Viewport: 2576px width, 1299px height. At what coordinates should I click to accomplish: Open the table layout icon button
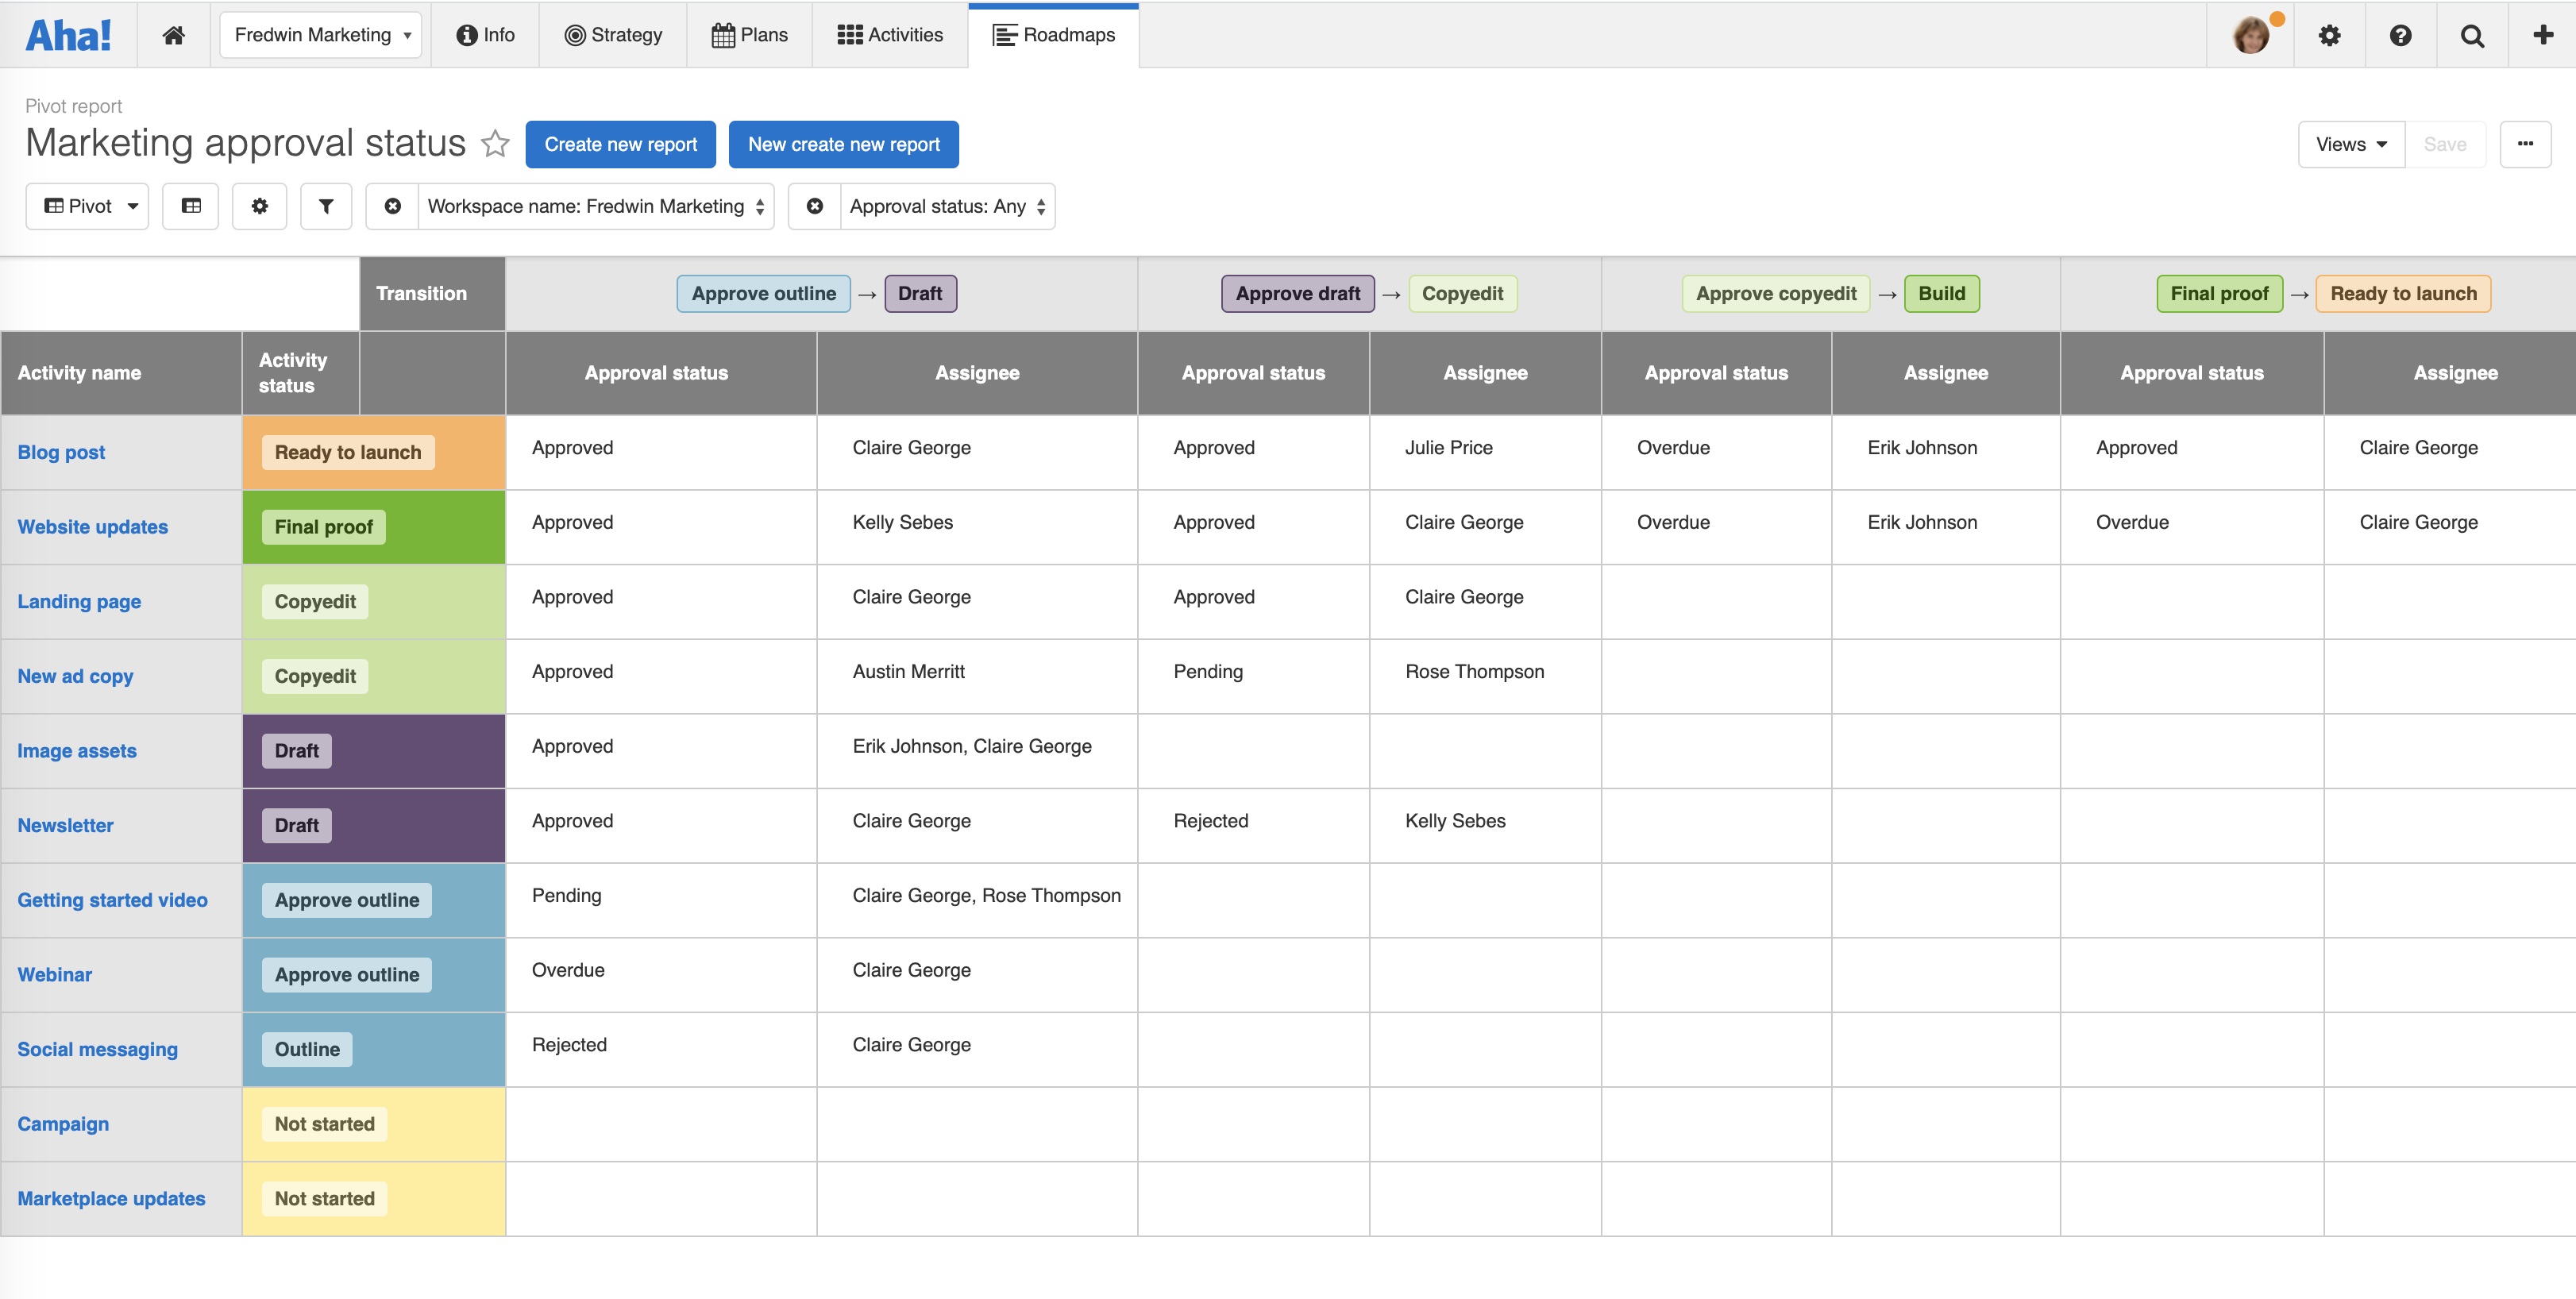(x=191, y=206)
